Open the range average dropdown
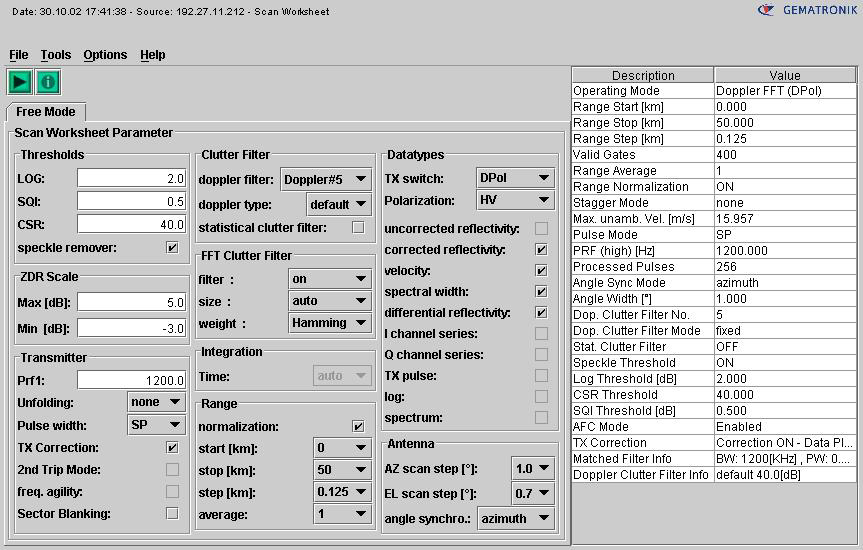This screenshot has width=863, height=550. [342, 514]
